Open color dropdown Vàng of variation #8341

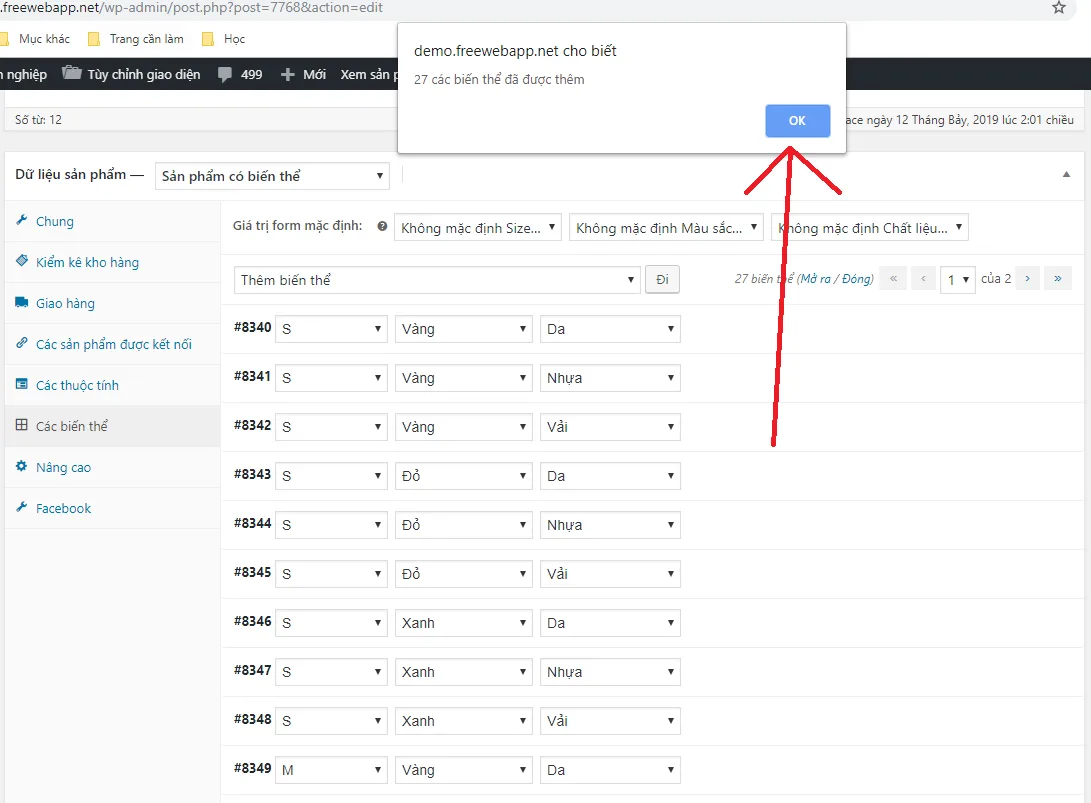click(463, 378)
